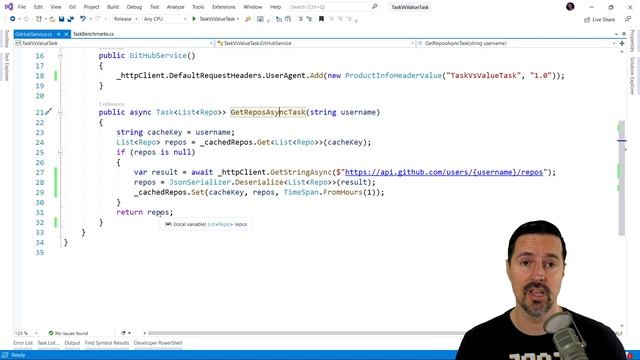
Task: Click the screwdriver quick actions icon at line 21
Action: click(x=49, y=111)
